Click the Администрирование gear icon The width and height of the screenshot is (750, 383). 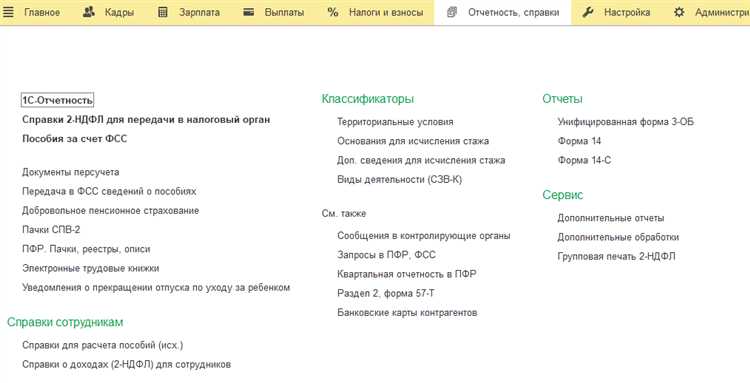coord(679,12)
